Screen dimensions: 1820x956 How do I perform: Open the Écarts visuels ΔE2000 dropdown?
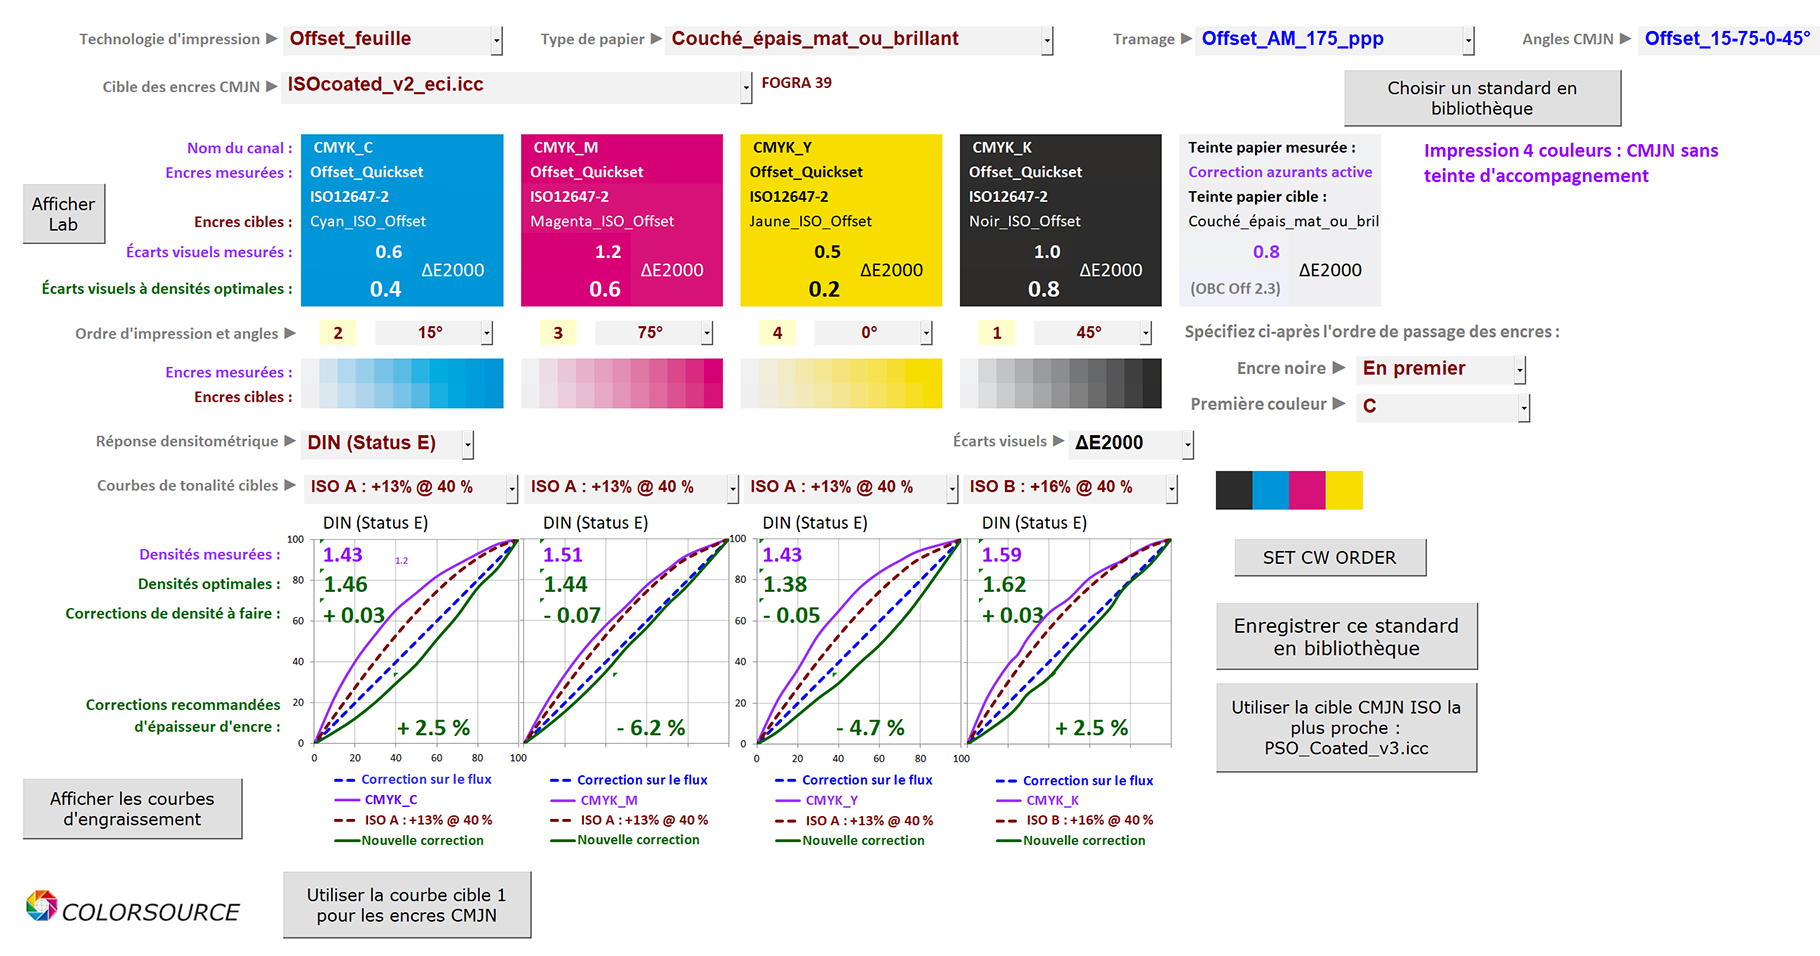(1188, 444)
